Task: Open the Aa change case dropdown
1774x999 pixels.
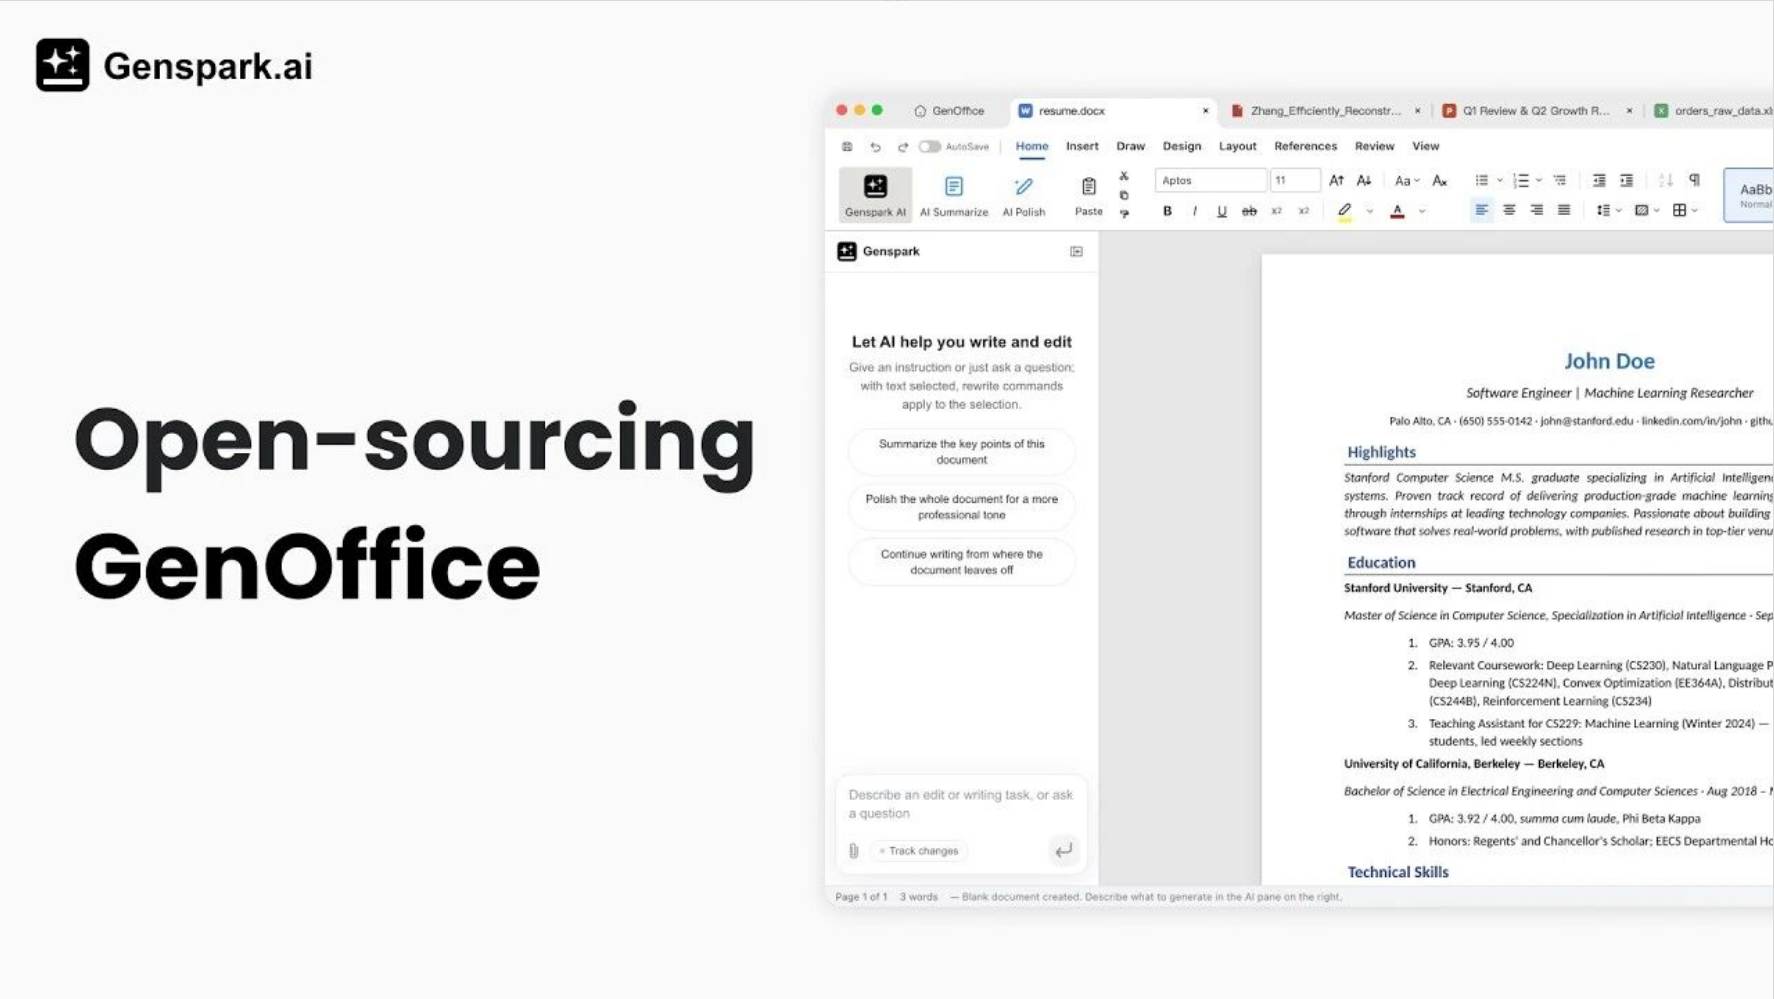Action: pos(1406,181)
